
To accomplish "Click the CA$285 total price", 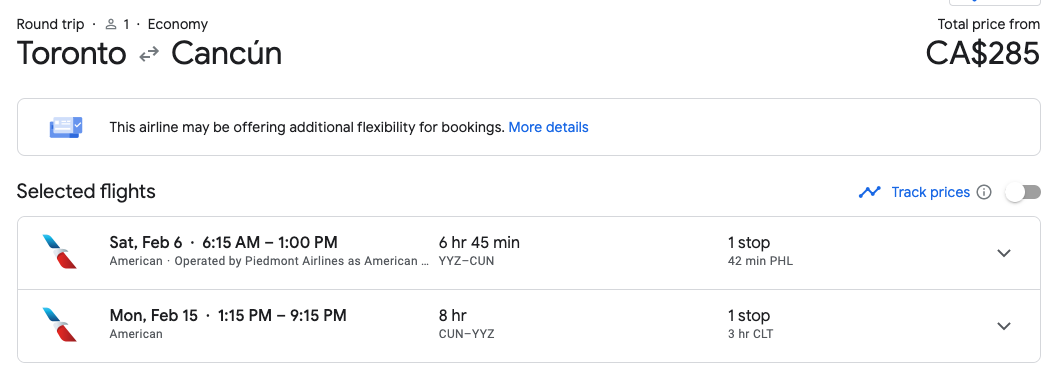I will 983,54.
